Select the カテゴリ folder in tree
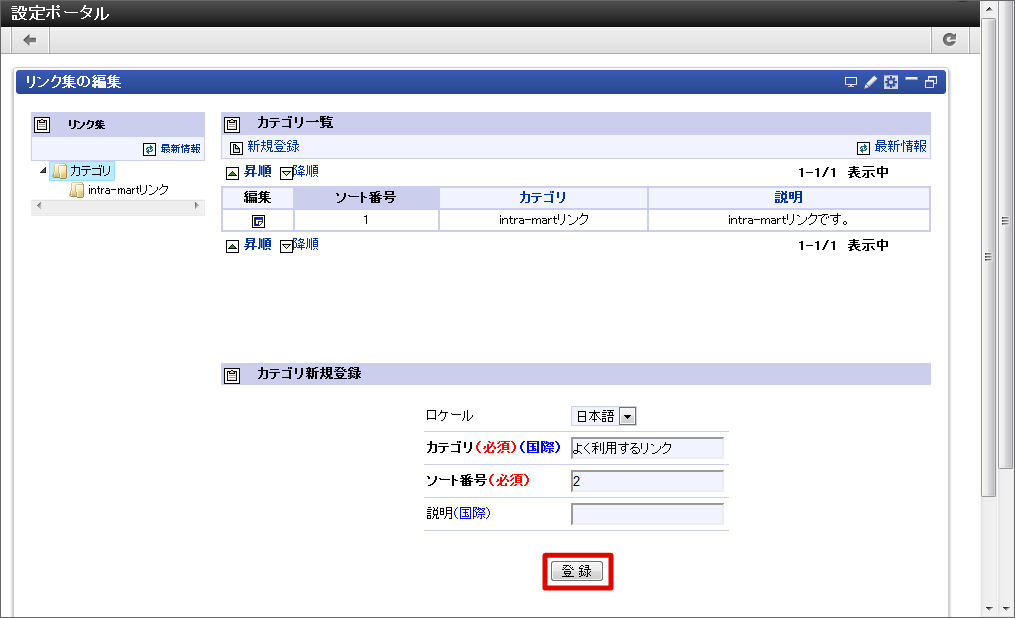 tap(82, 171)
